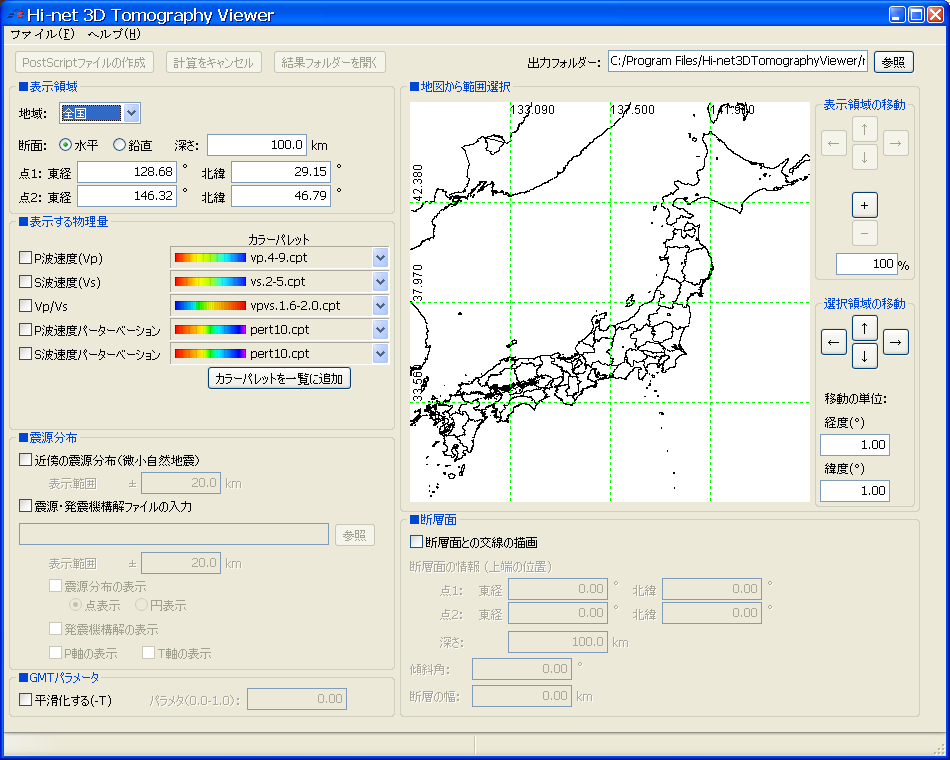The height and width of the screenshot is (760, 950).
Task: Click the 参照 button for output folder
Action: [894, 62]
